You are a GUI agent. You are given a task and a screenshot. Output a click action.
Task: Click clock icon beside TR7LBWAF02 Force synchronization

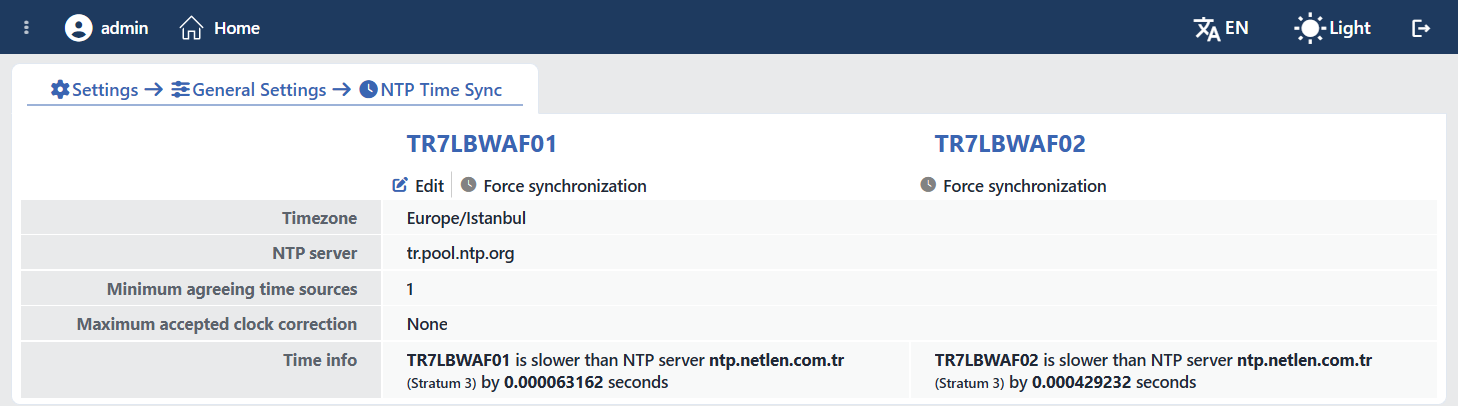[x=928, y=185]
